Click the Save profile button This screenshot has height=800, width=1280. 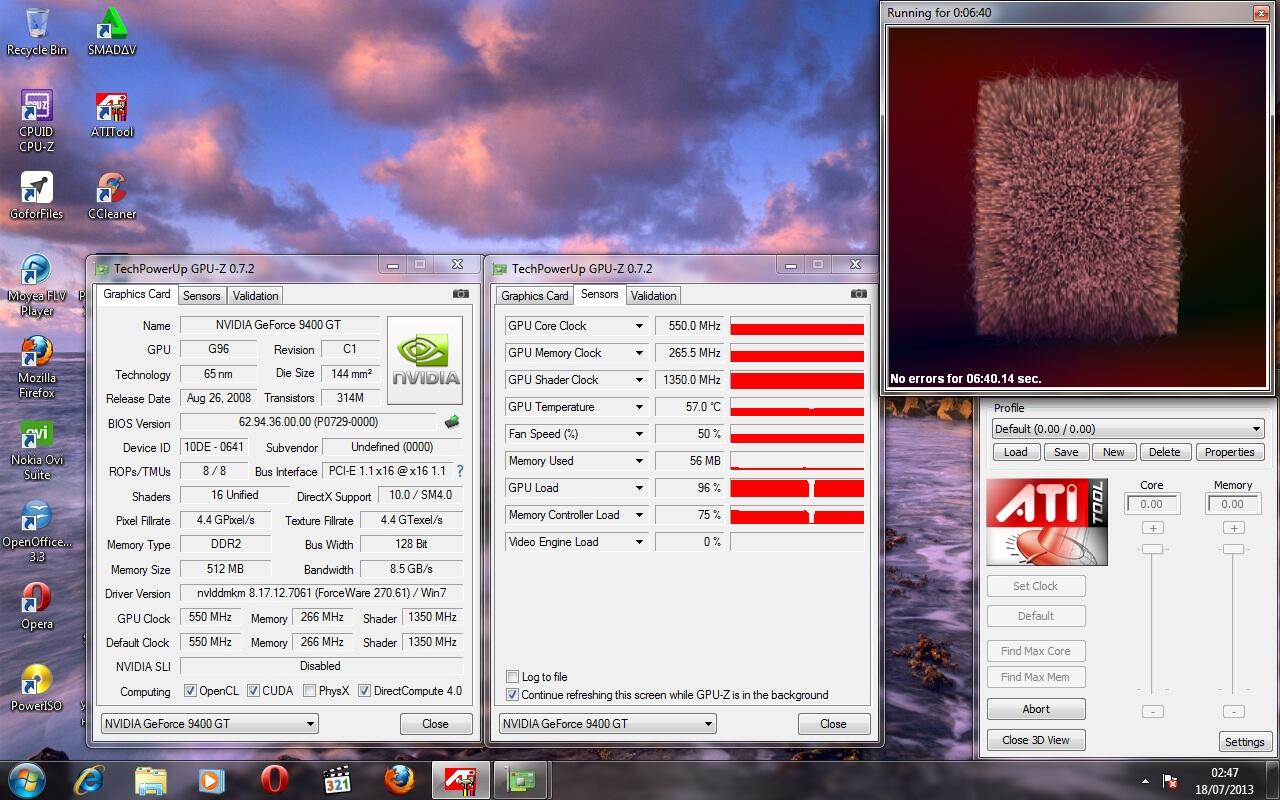point(1066,452)
